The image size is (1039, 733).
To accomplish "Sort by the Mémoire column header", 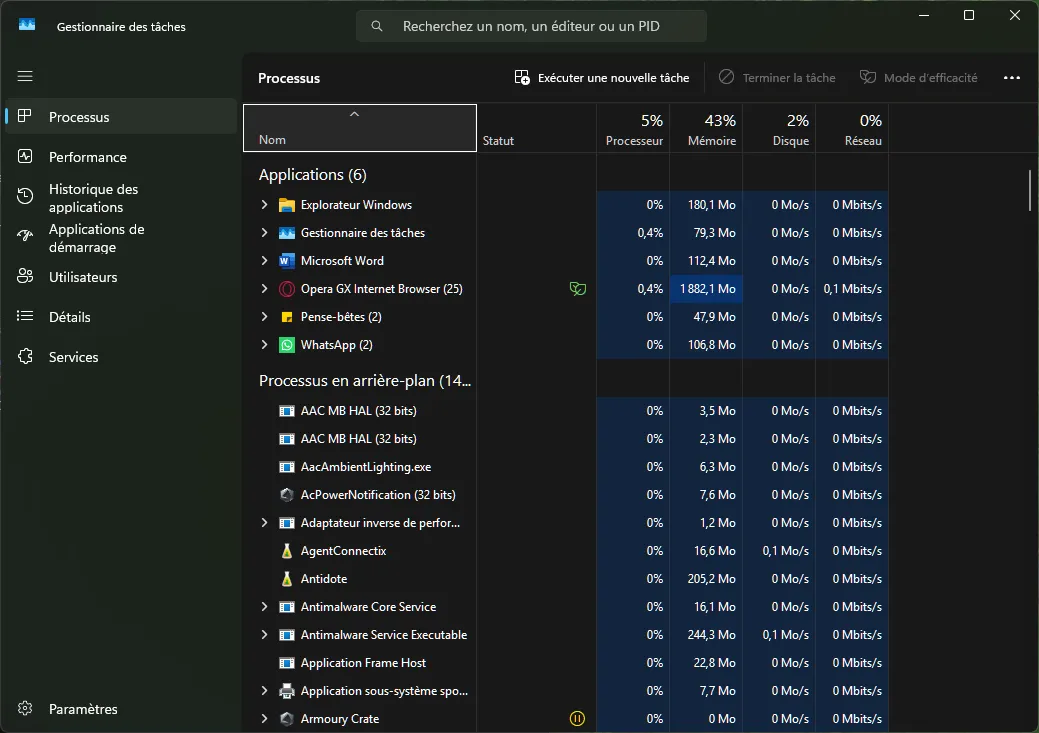I will point(706,129).
